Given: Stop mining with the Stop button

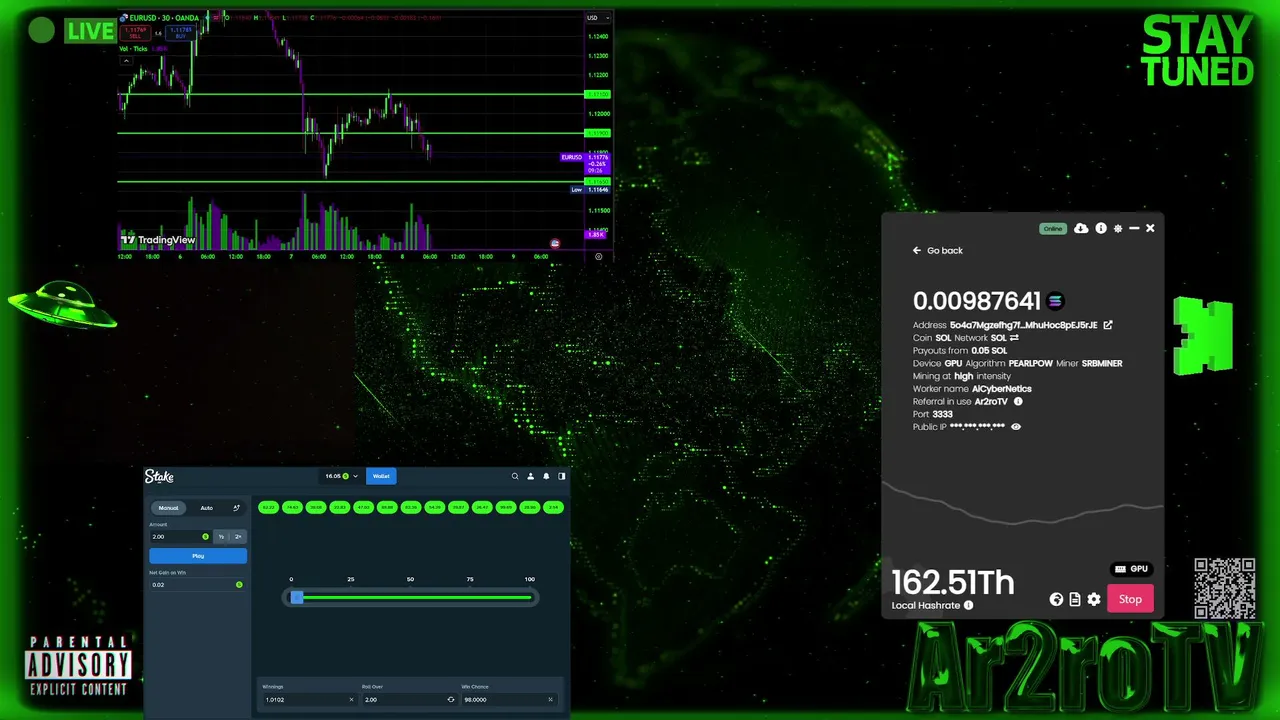Looking at the screenshot, I should [x=1130, y=599].
